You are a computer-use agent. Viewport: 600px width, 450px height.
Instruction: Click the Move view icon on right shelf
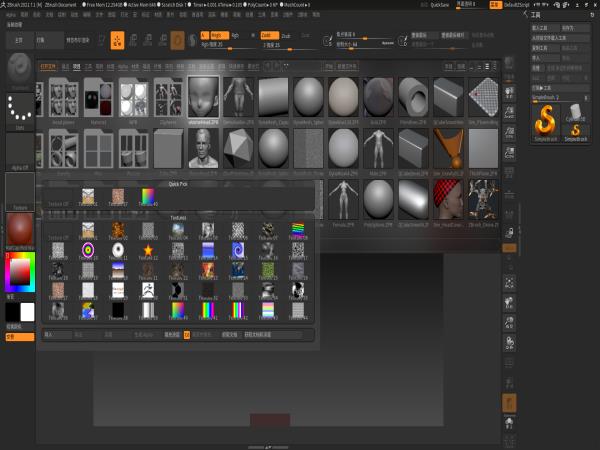[x=509, y=303]
